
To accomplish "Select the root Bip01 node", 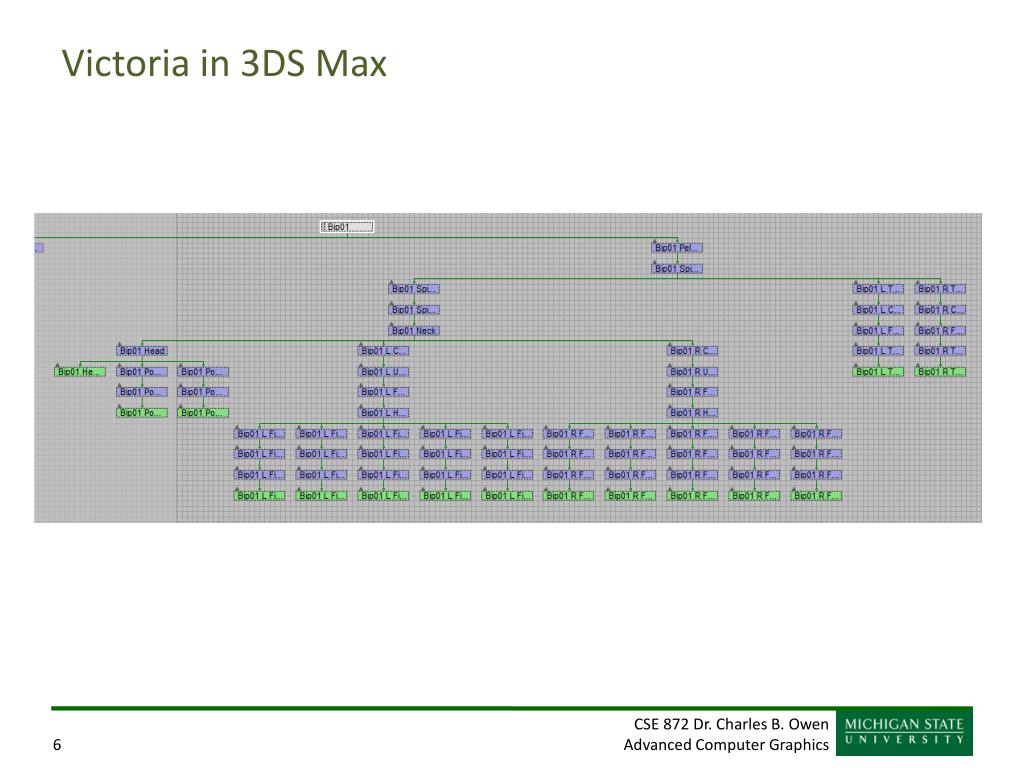I will [x=347, y=227].
